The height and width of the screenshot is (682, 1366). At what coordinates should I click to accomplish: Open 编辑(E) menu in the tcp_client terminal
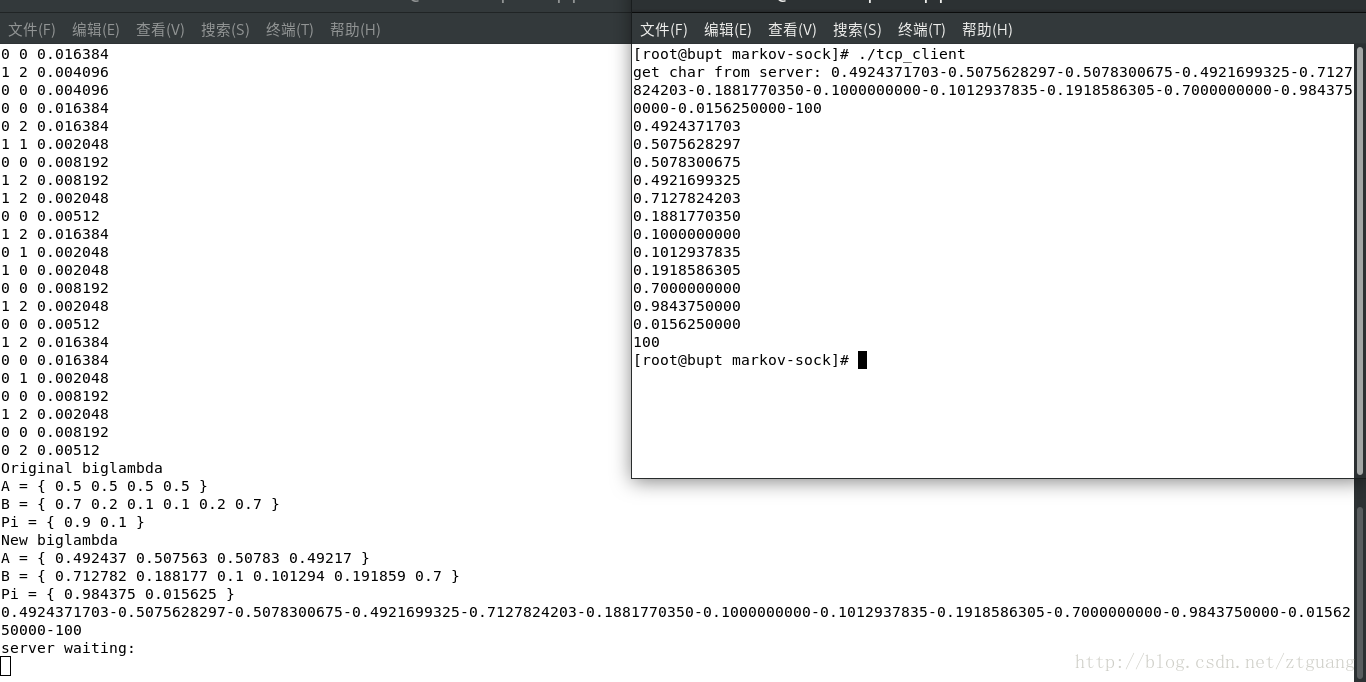(728, 30)
